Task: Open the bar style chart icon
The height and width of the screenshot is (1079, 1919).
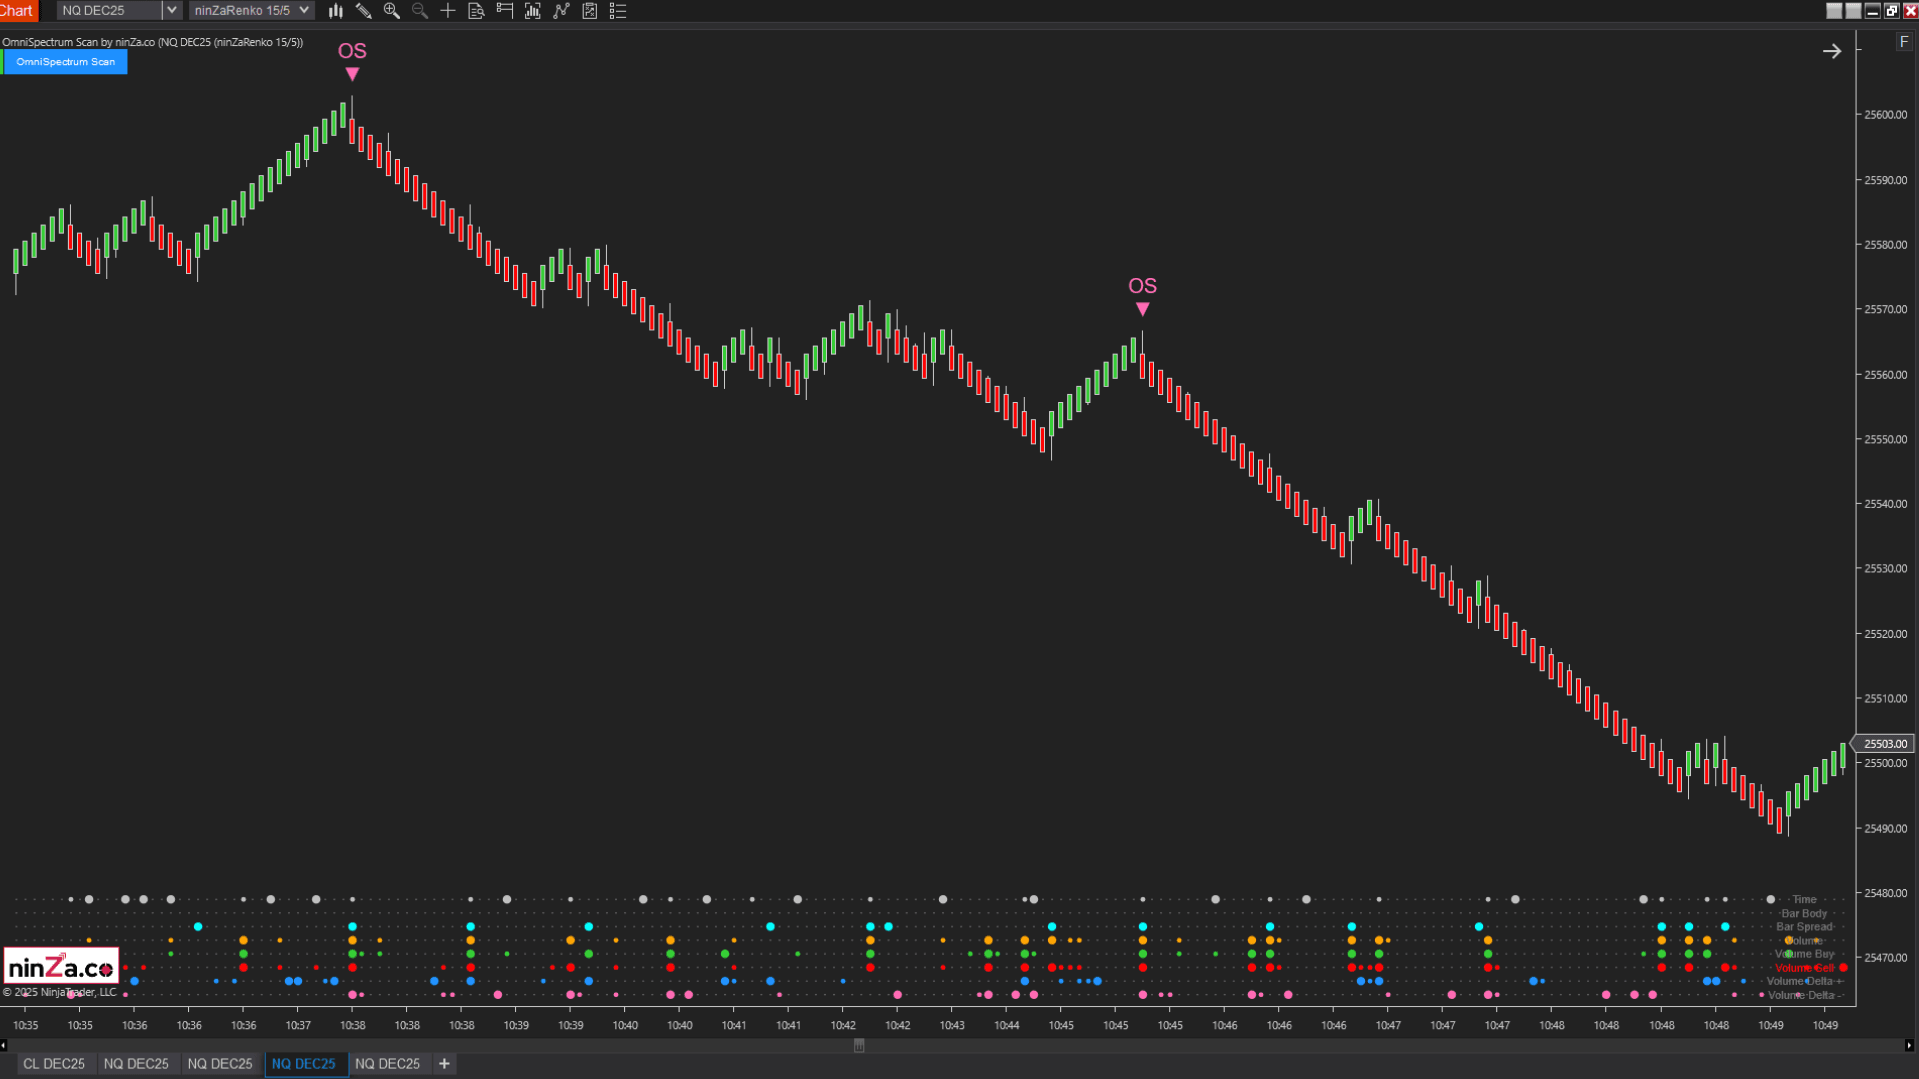Action: click(x=336, y=11)
